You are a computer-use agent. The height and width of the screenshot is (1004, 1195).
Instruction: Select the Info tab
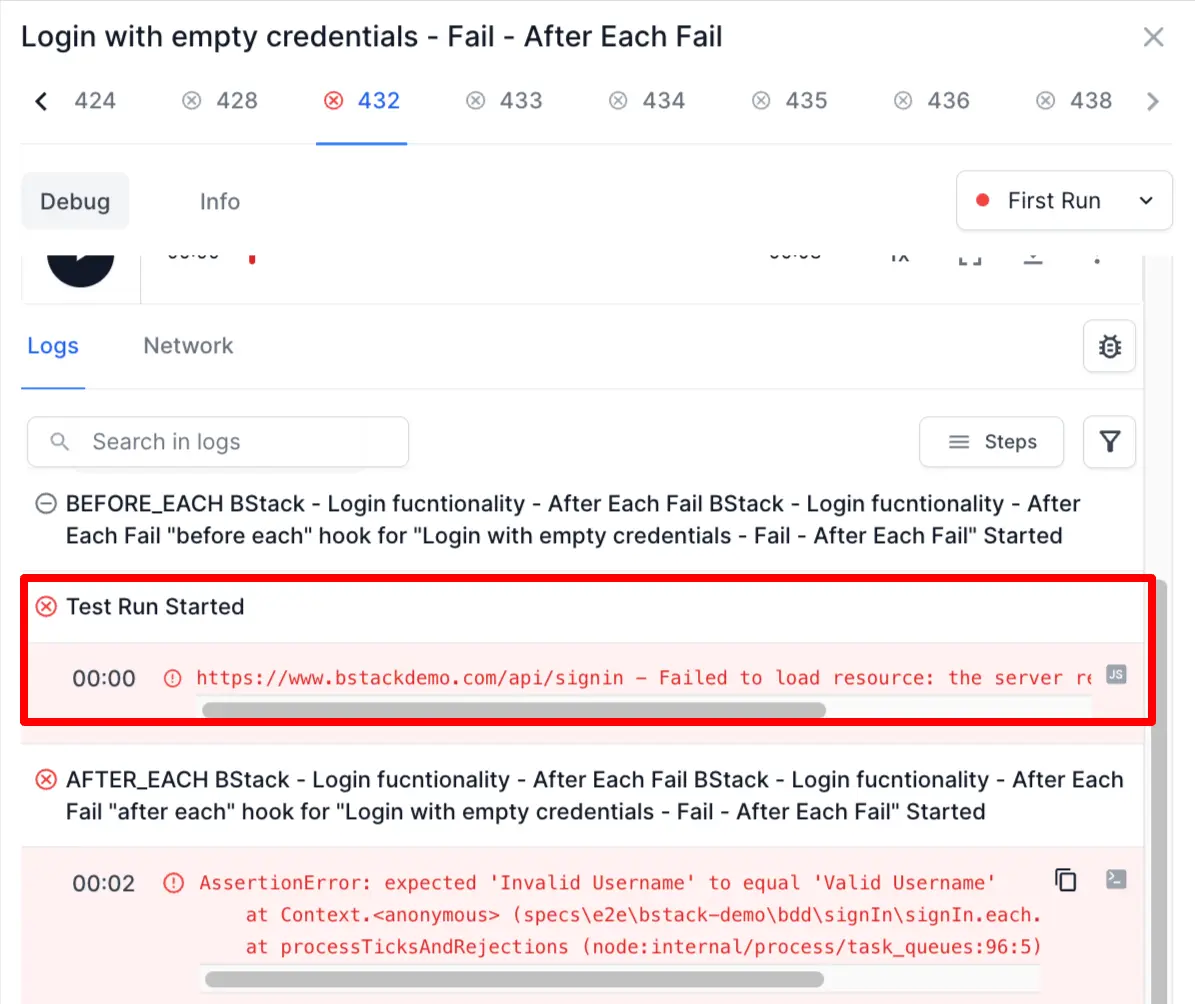click(219, 201)
